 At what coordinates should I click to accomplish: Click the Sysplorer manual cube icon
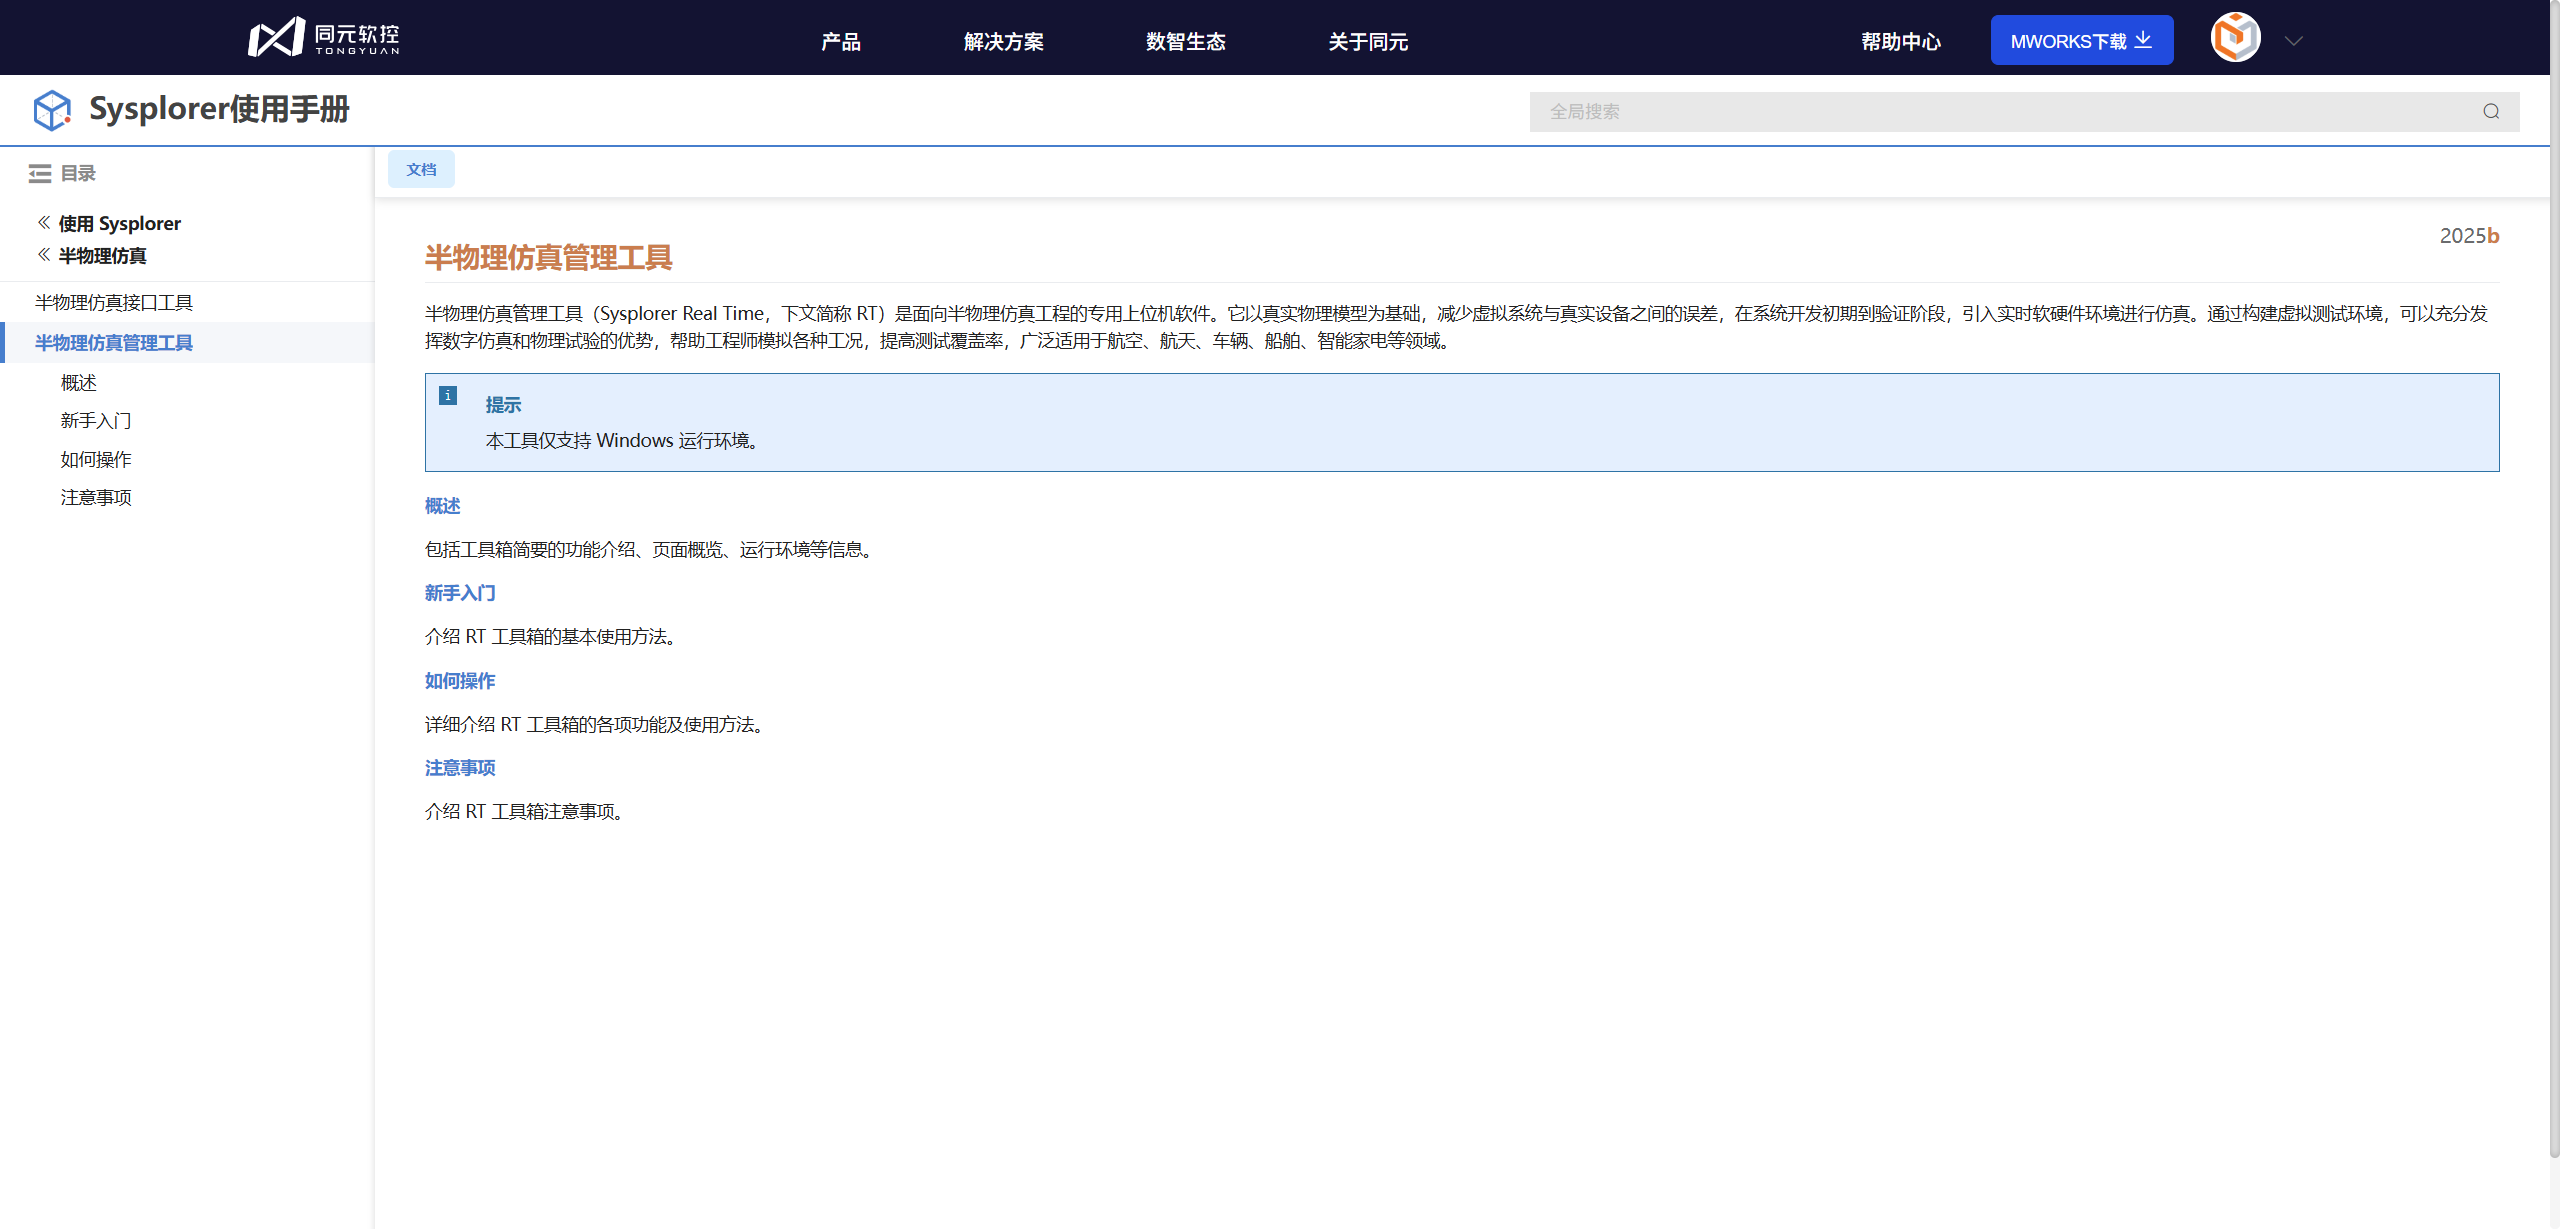point(52,110)
